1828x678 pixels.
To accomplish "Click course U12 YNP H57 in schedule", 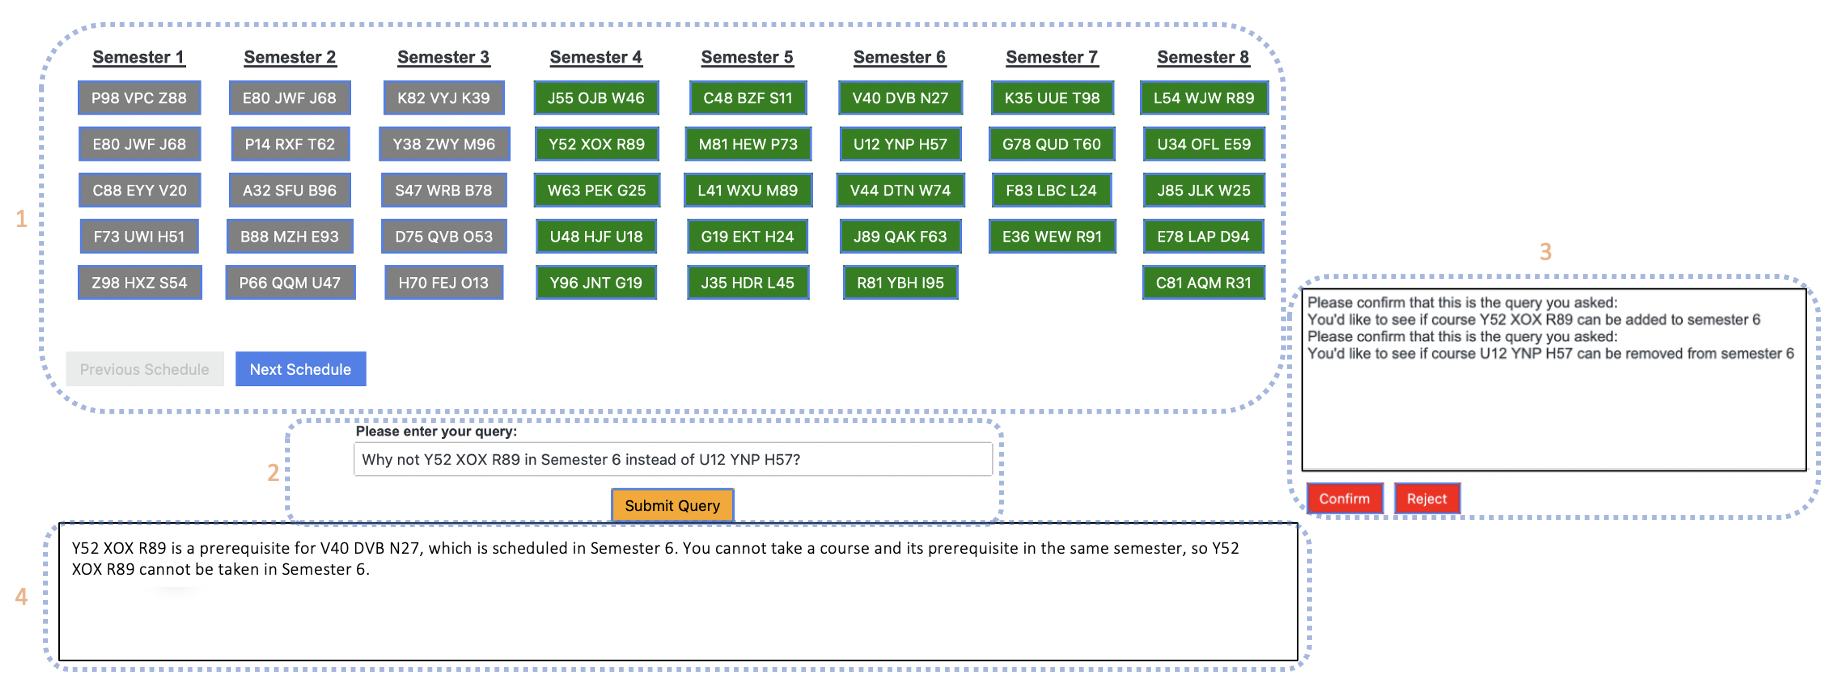I will 900,144.
